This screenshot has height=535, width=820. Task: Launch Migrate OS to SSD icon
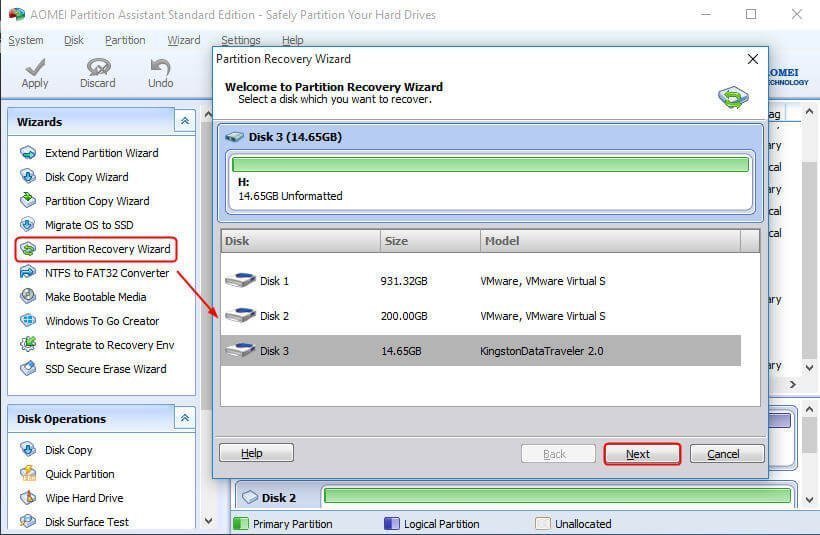click(x=28, y=225)
